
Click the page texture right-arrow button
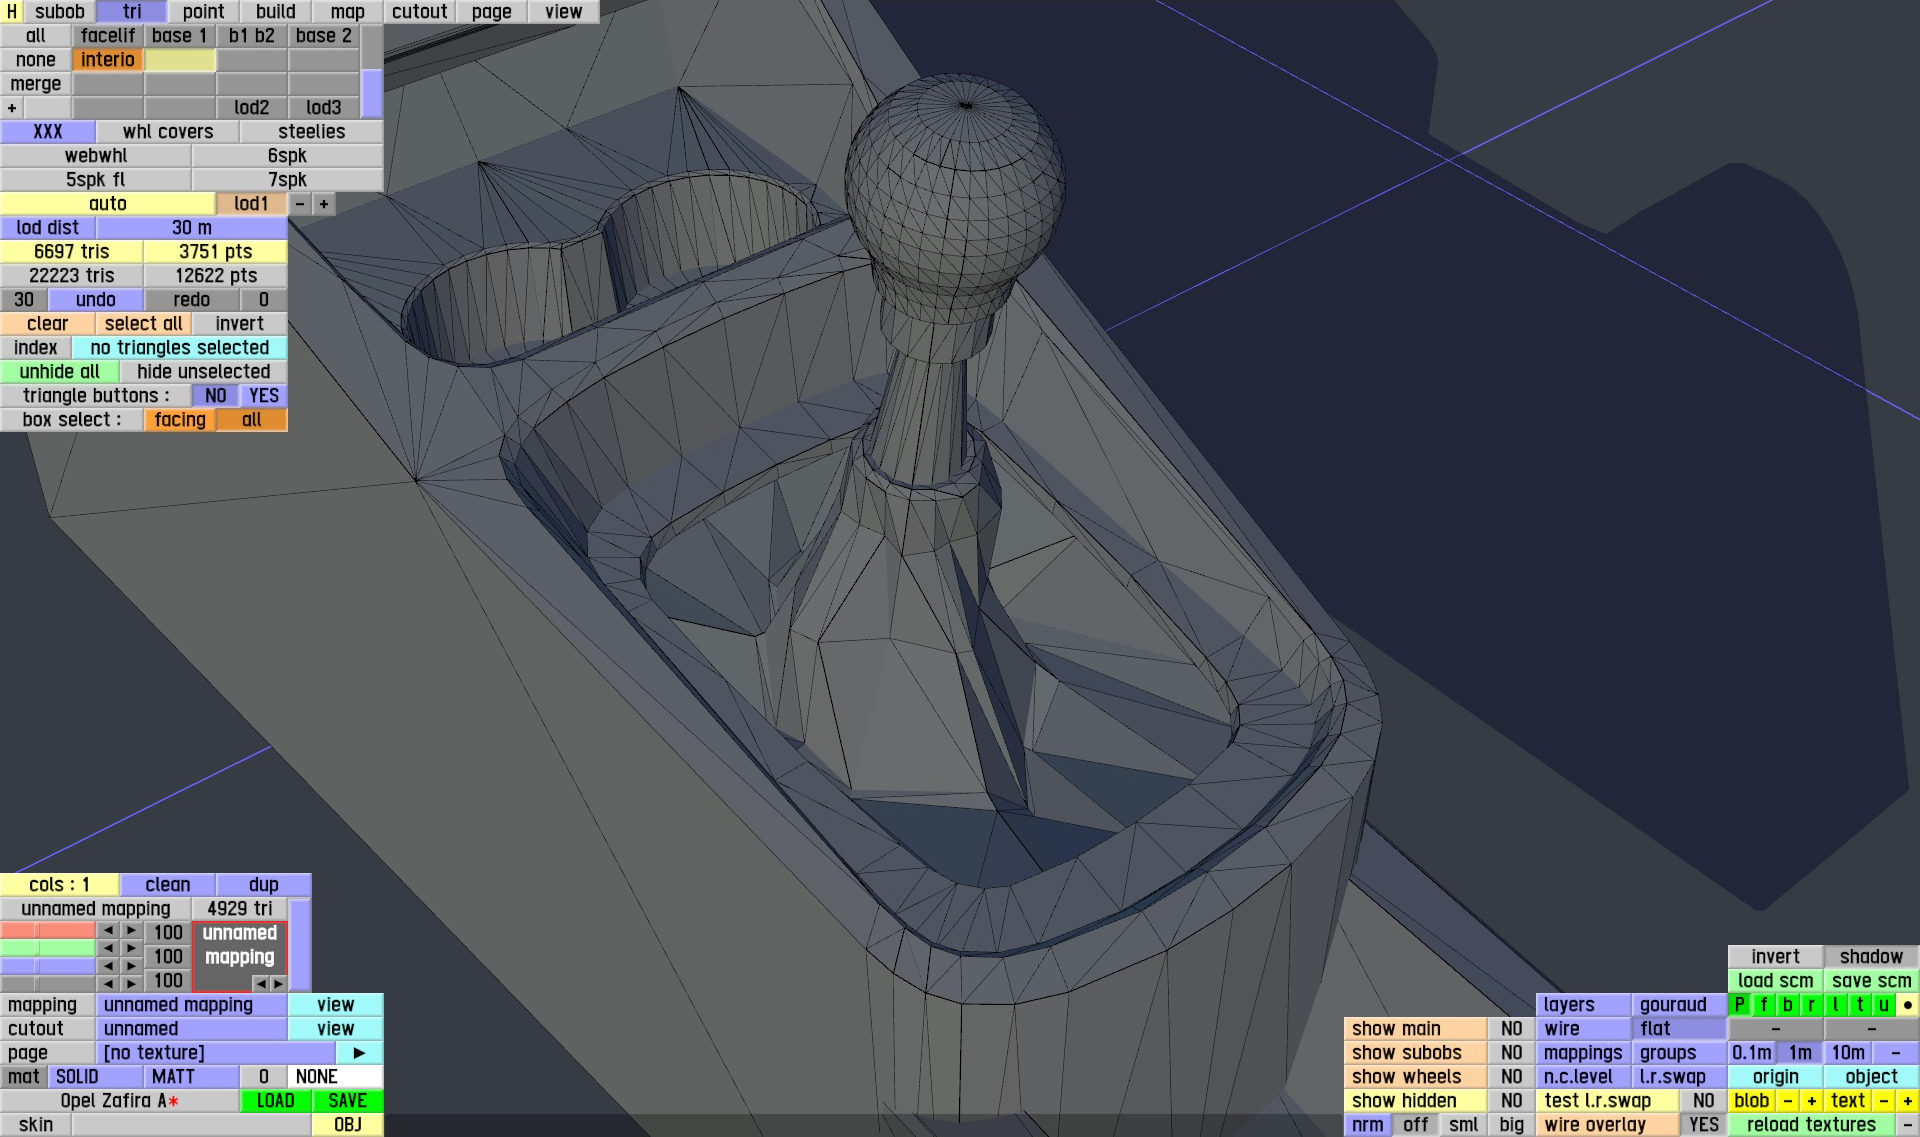tap(359, 1053)
